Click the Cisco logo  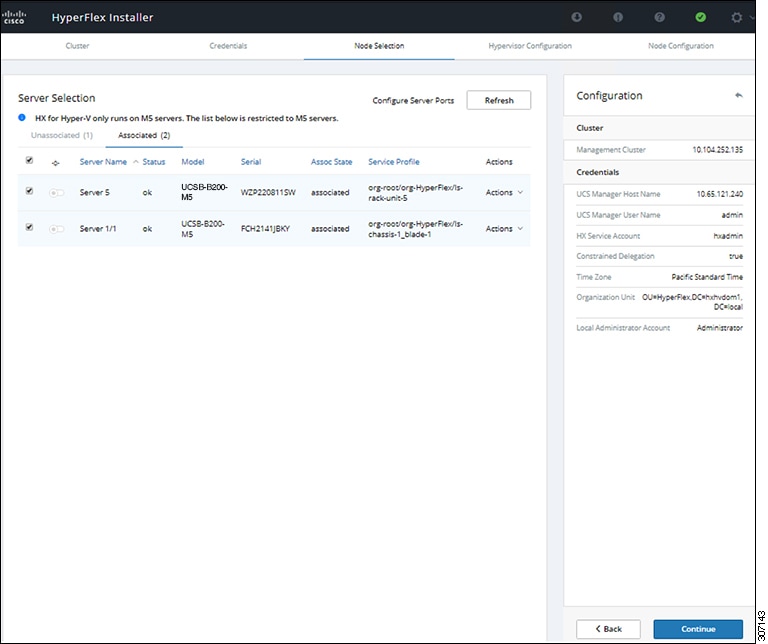coord(15,17)
